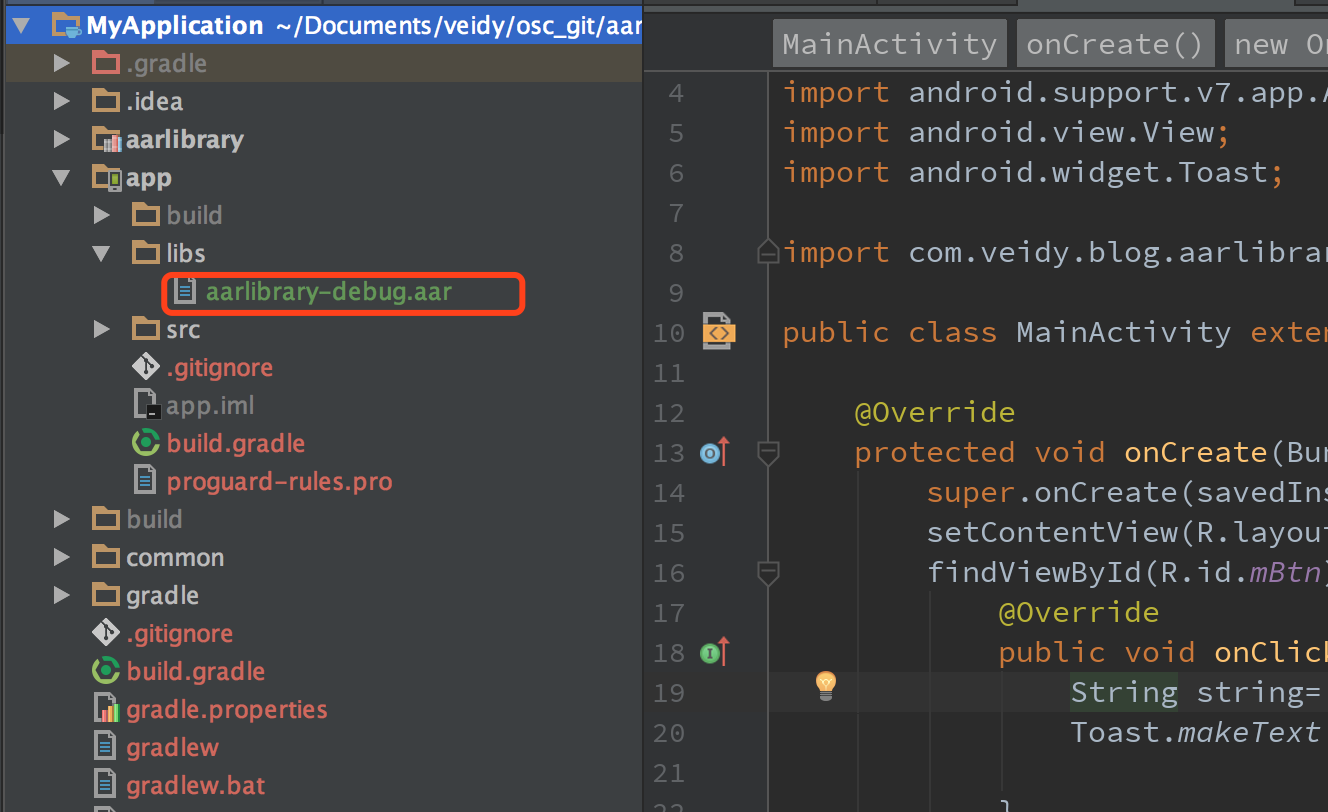Click the .idea folder icon

[105, 102]
